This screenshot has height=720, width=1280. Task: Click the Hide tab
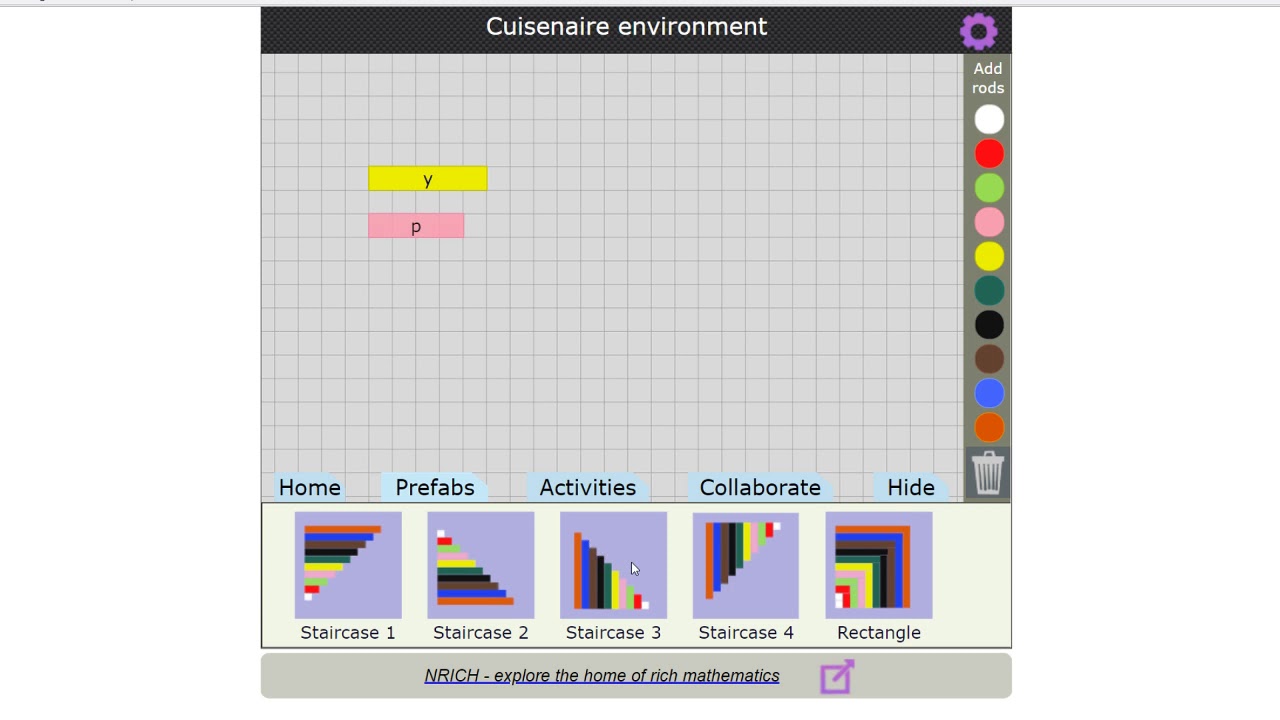[911, 487]
